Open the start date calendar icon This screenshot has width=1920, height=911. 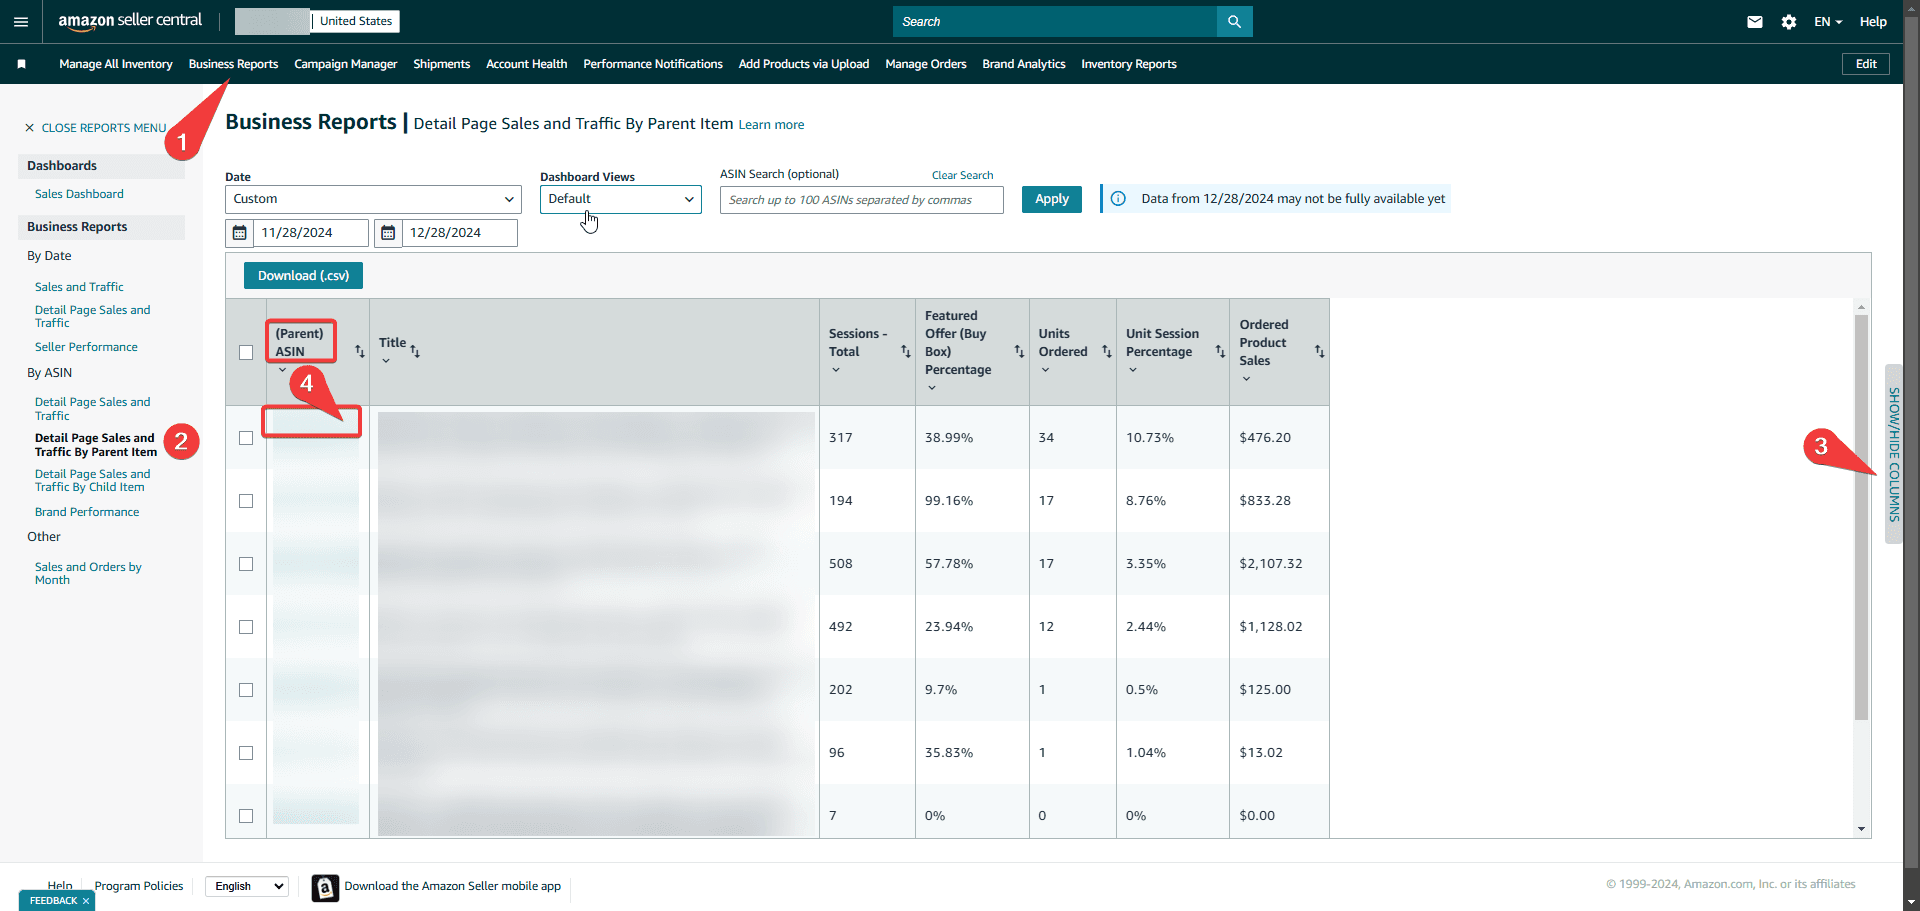click(239, 233)
